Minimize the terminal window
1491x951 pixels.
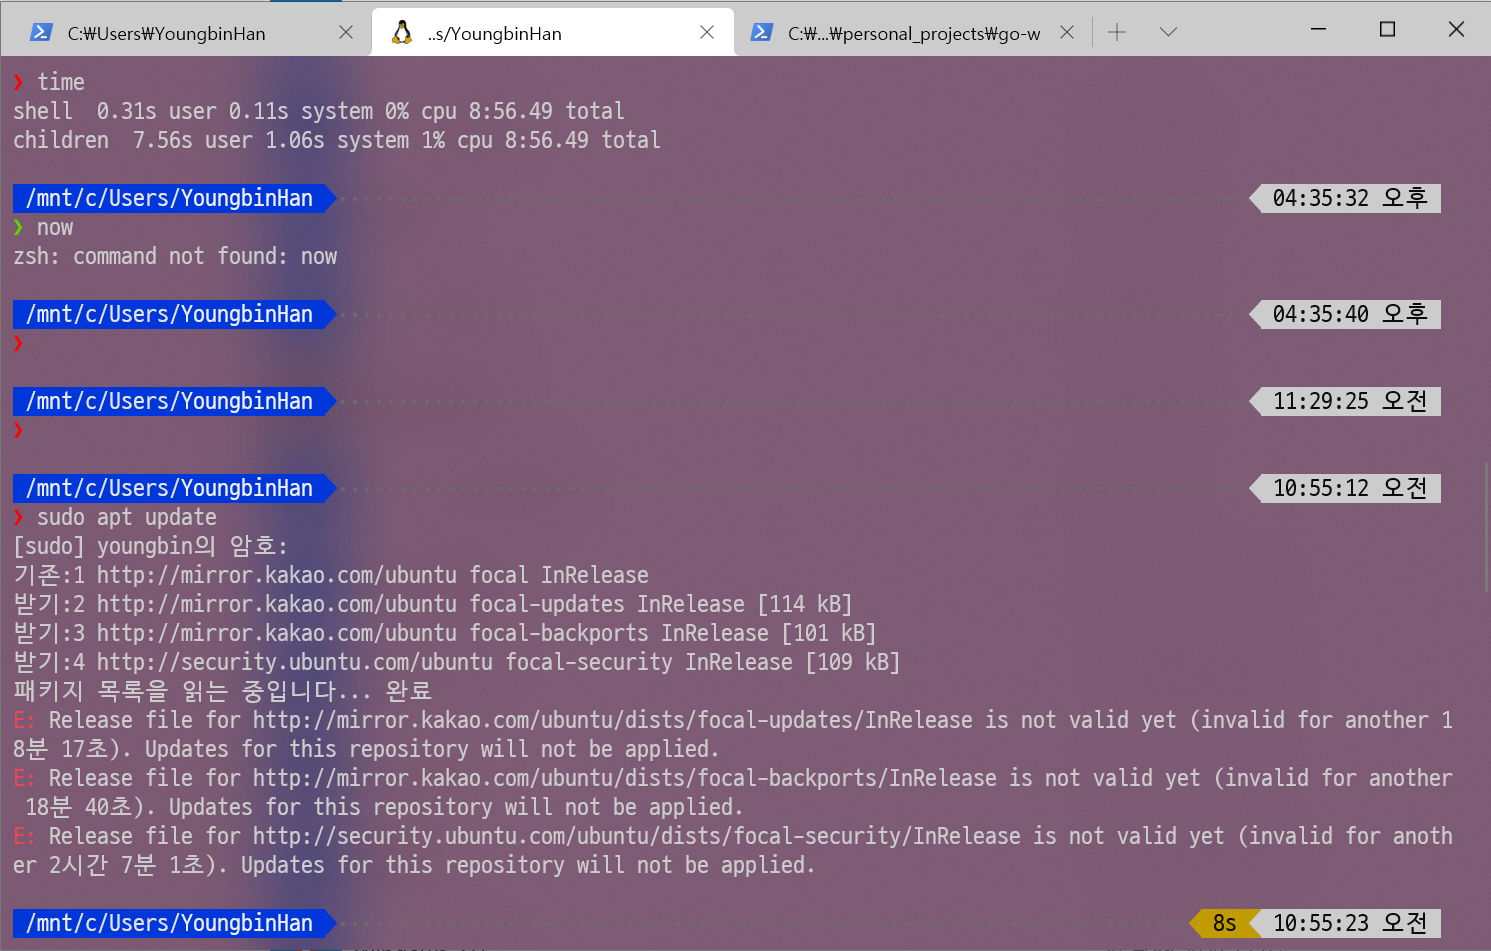(1318, 30)
